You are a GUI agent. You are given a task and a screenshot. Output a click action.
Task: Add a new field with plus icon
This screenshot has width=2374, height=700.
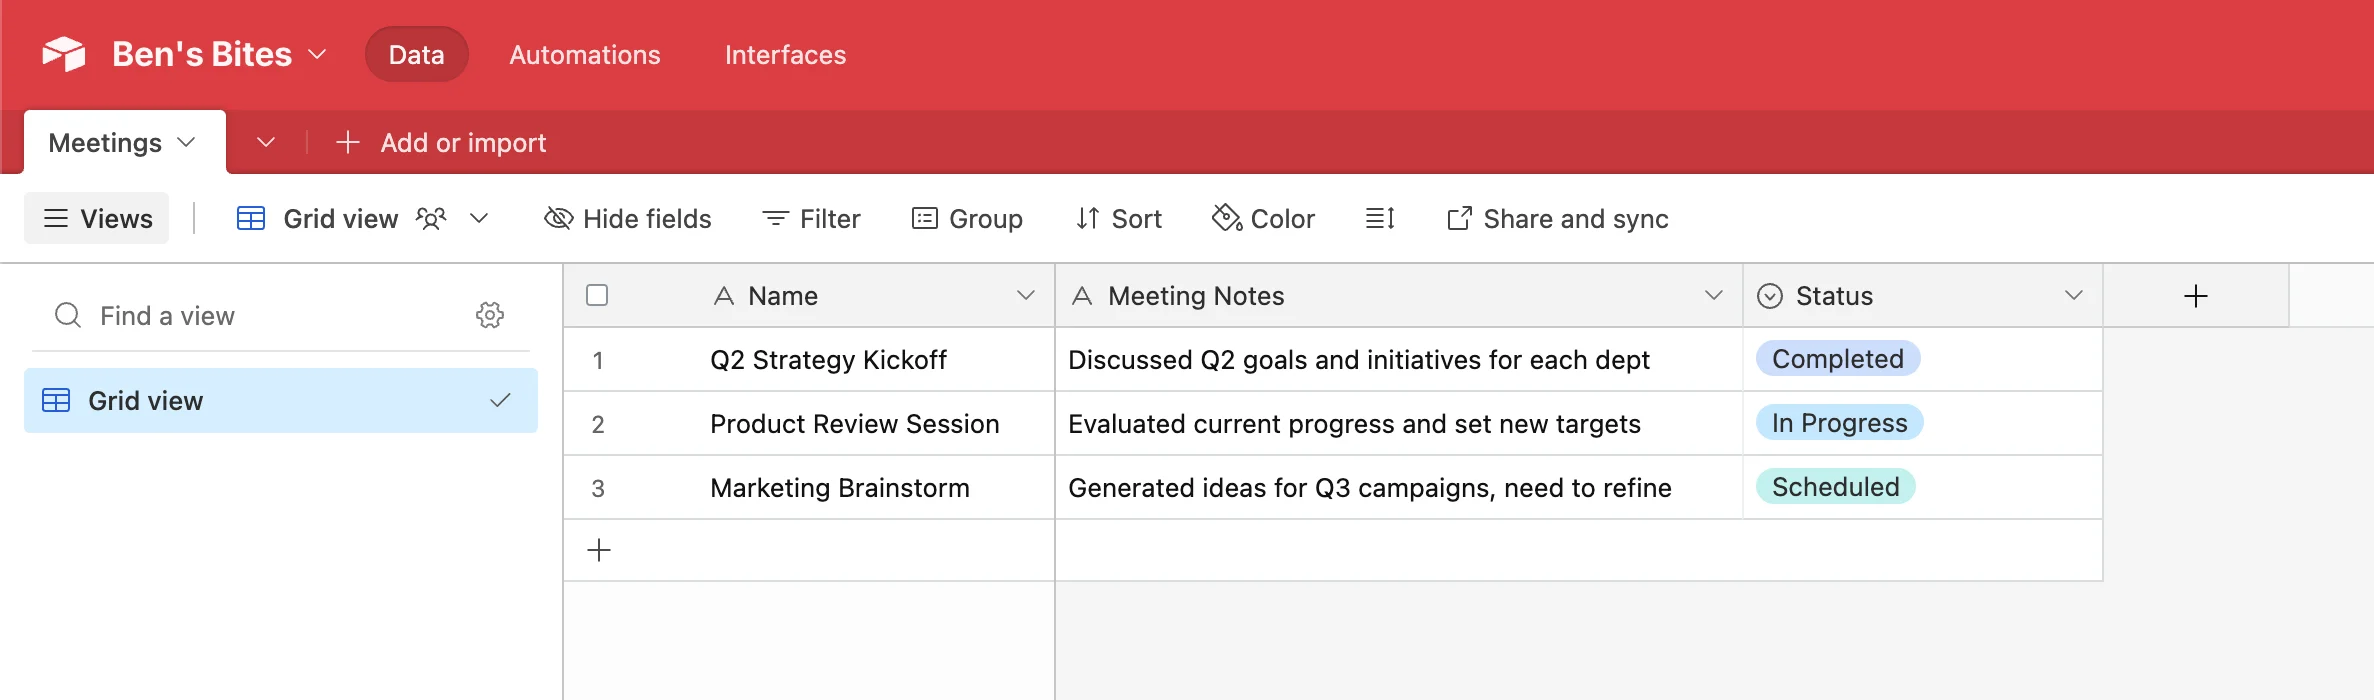(x=2195, y=296)
